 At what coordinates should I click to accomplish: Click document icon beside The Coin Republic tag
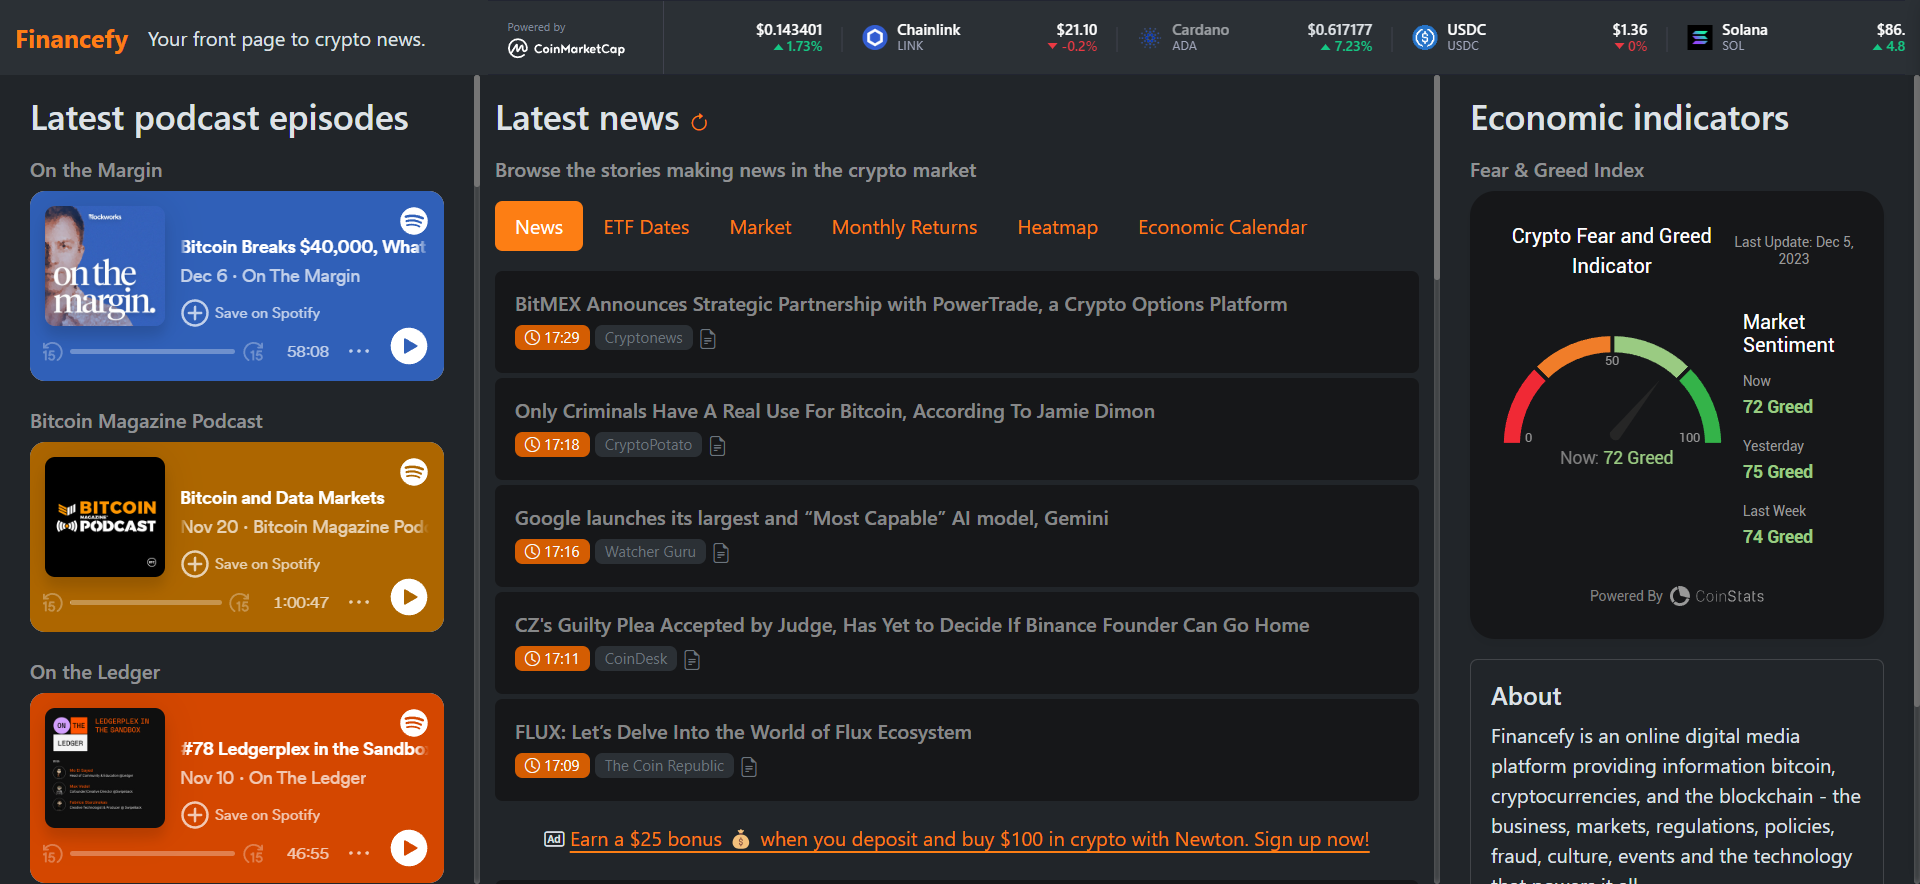click(x=749, y=767)
